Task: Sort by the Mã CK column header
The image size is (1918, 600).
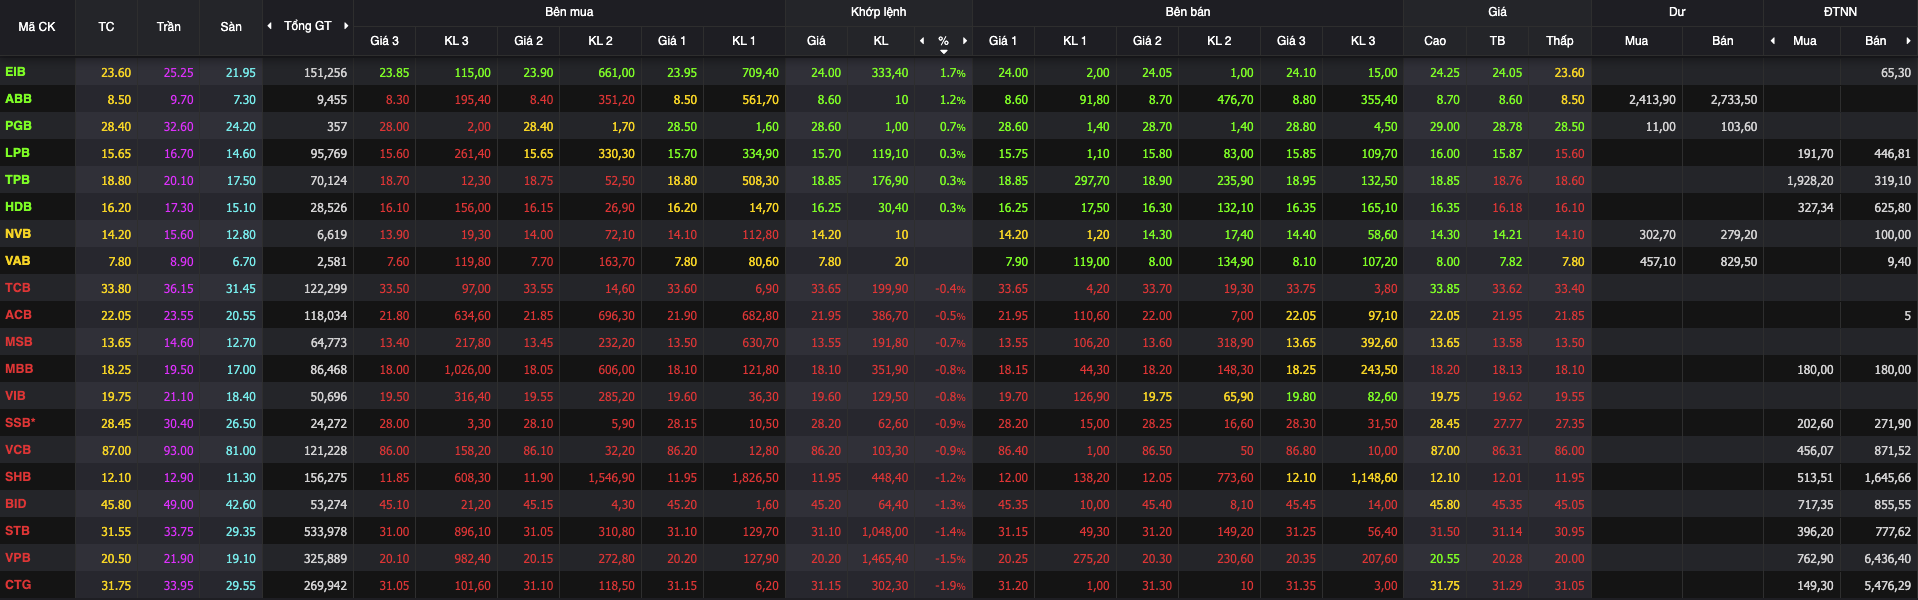Action: tap(37, 27)
